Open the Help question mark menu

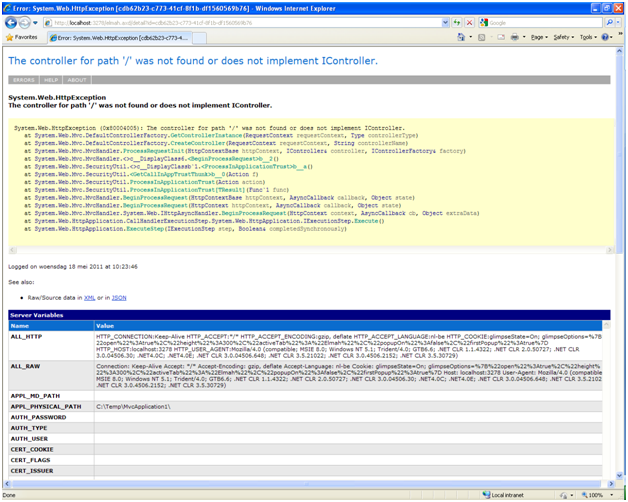click(607, 37)
